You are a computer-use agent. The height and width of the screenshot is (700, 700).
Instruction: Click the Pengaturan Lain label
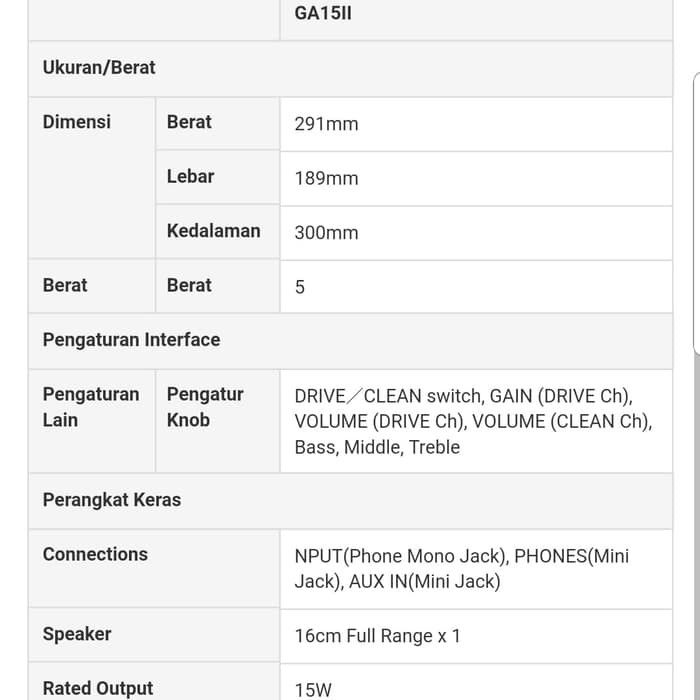click(x=91, y=407)
